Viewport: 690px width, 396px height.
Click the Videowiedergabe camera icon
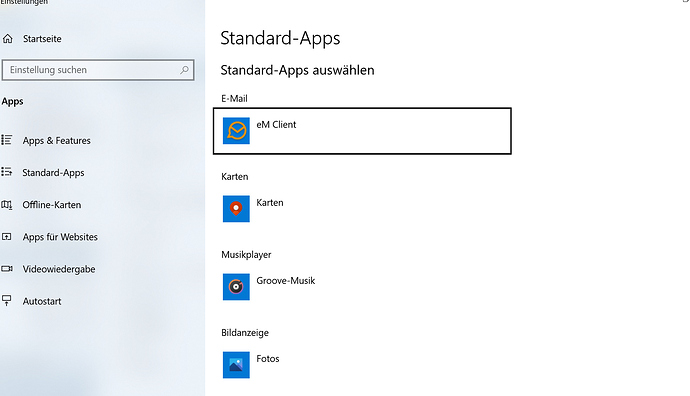[x=7, y=269]
